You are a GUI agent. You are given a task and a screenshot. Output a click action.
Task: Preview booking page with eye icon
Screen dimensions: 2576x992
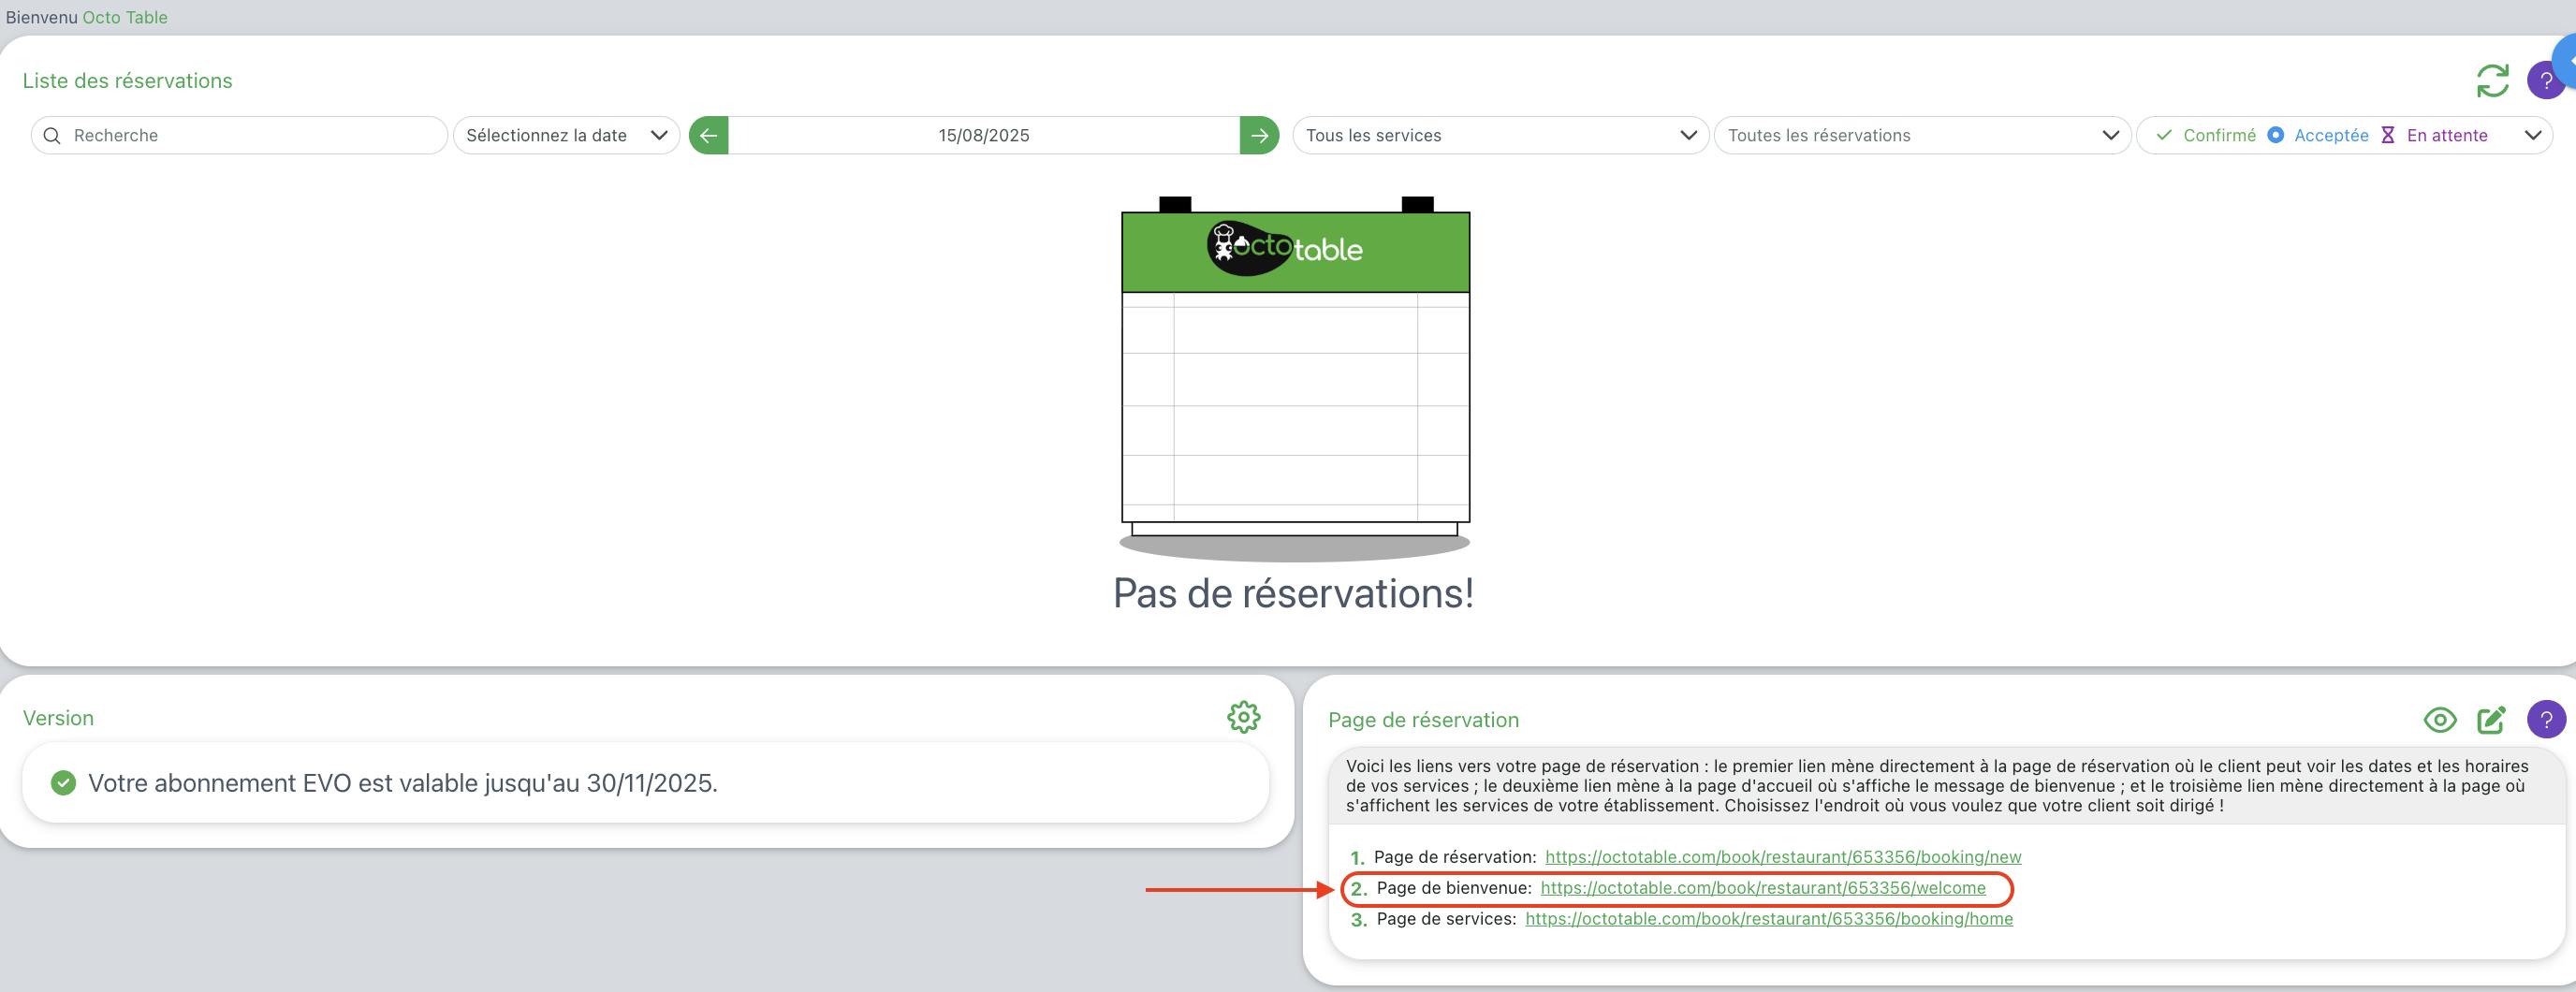click(x=2440, y=720)
